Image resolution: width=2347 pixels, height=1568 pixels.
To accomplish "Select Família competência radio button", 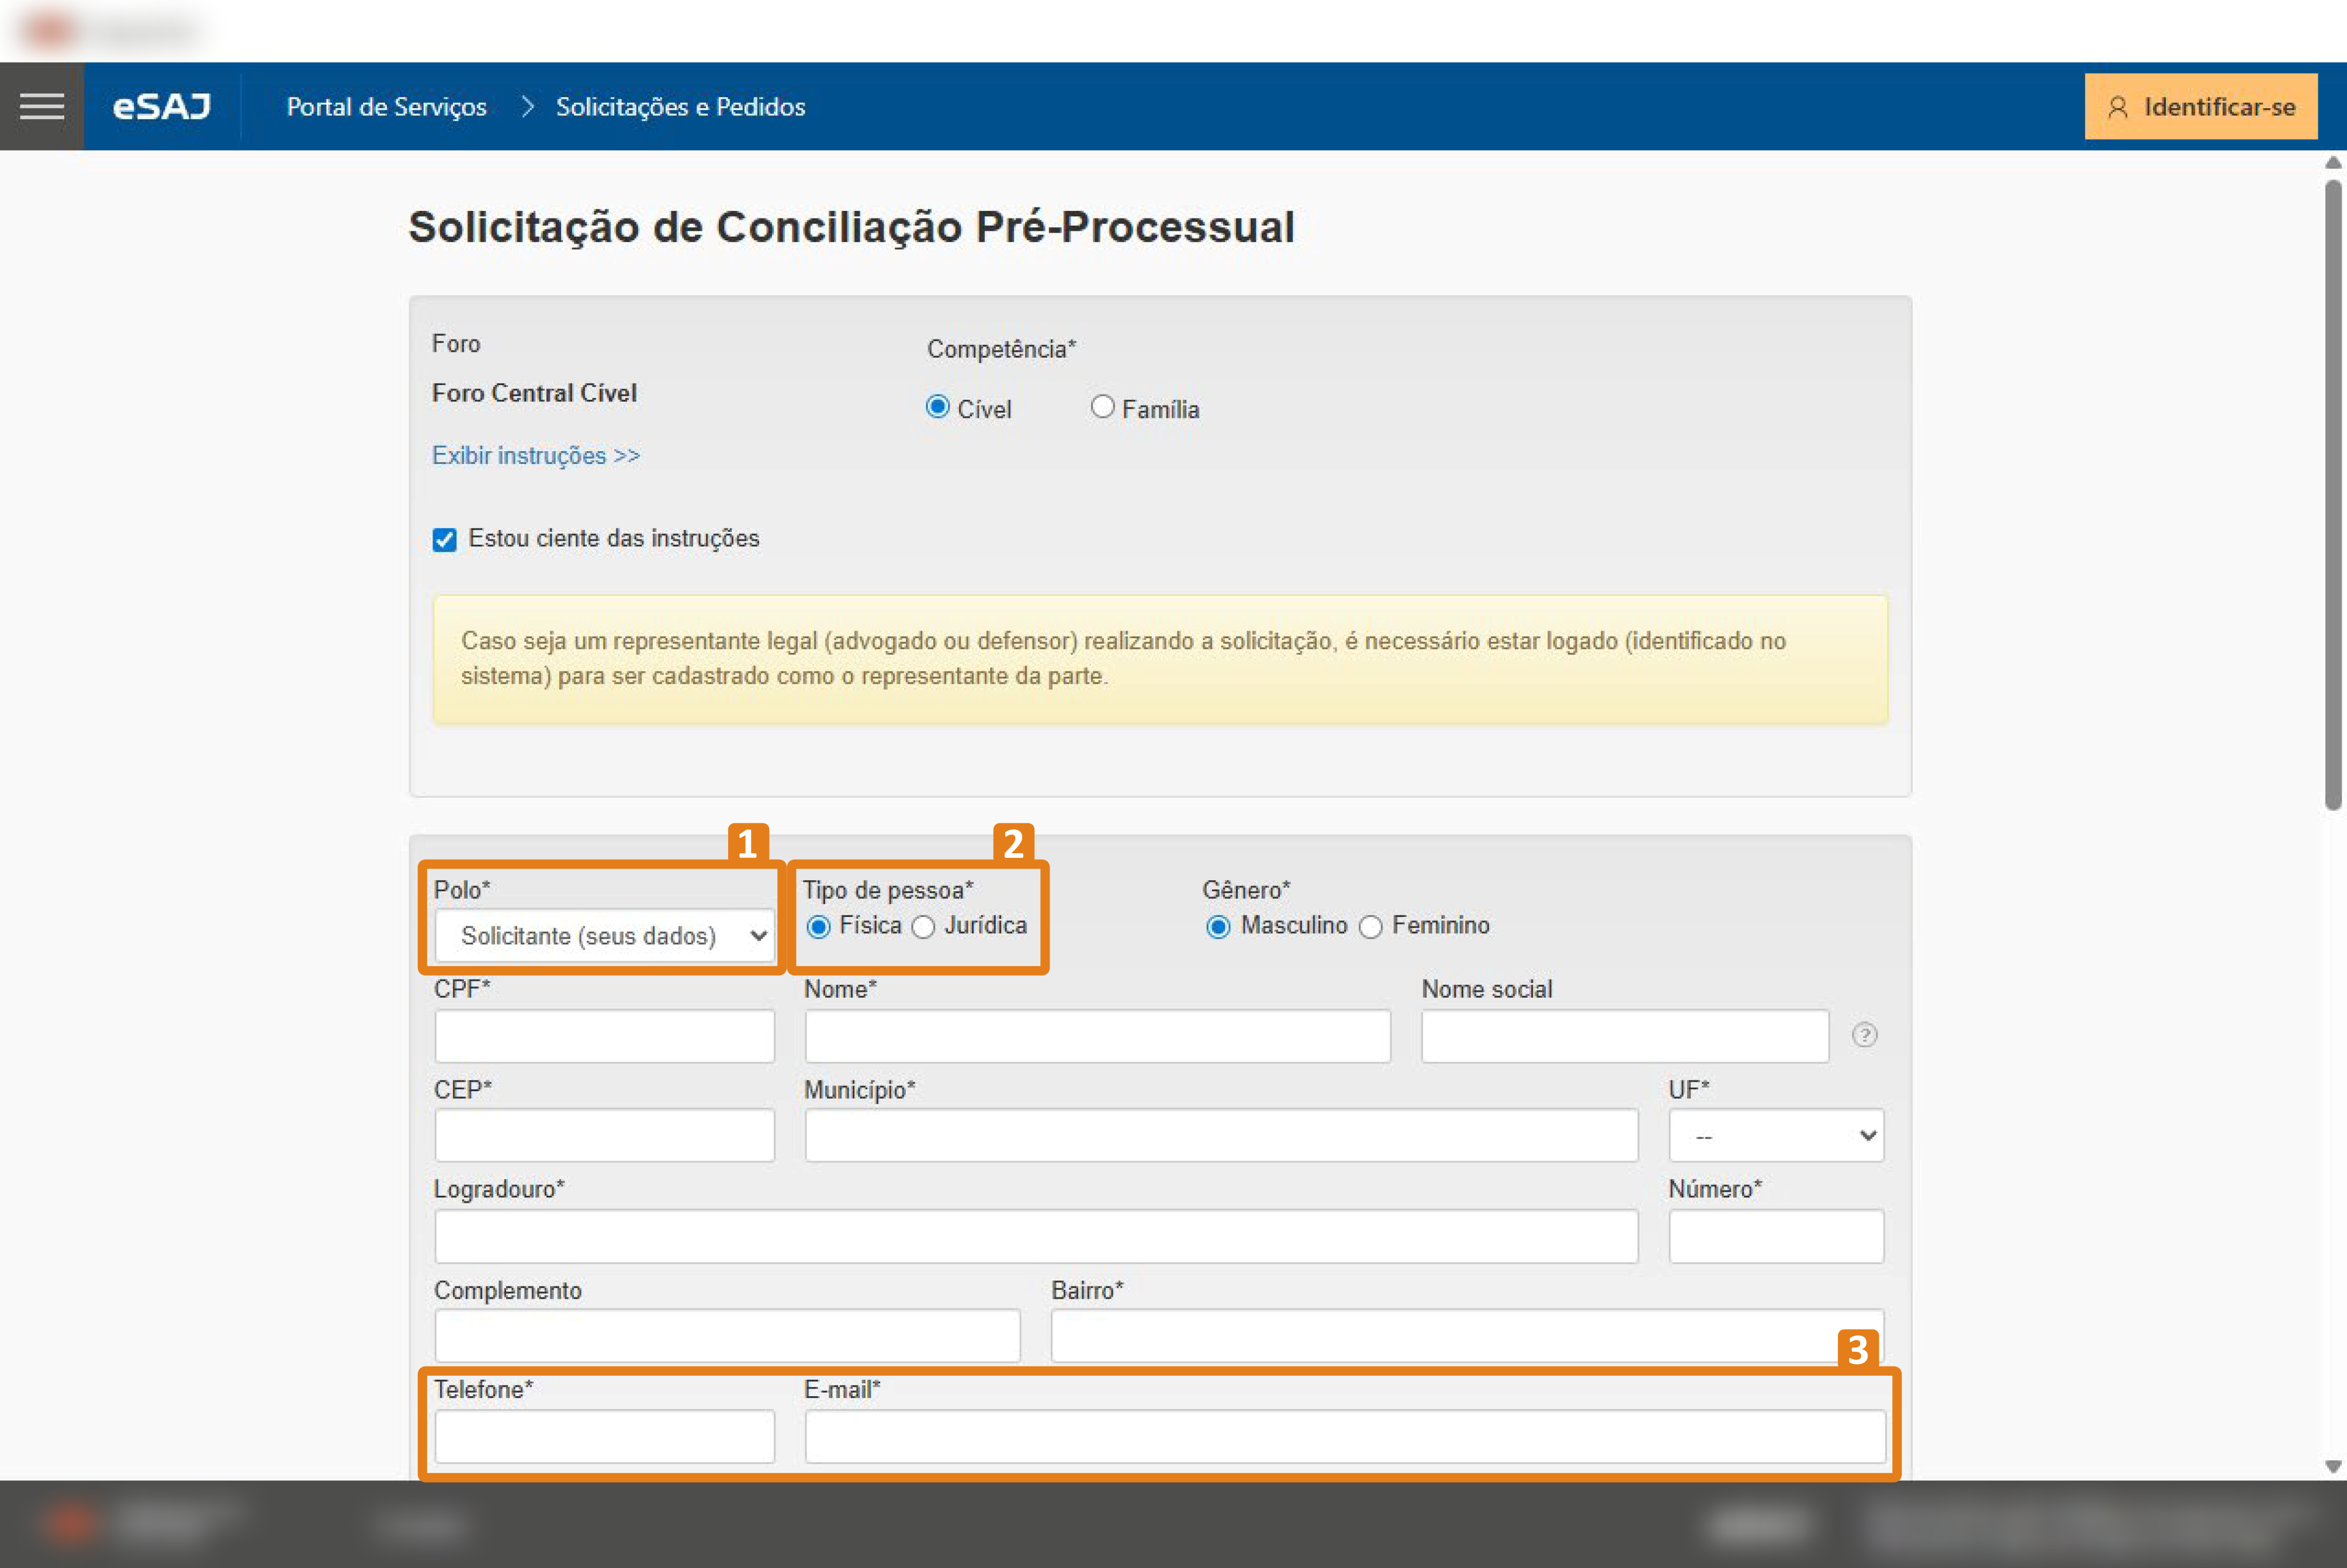I will tap(1102, 407).
